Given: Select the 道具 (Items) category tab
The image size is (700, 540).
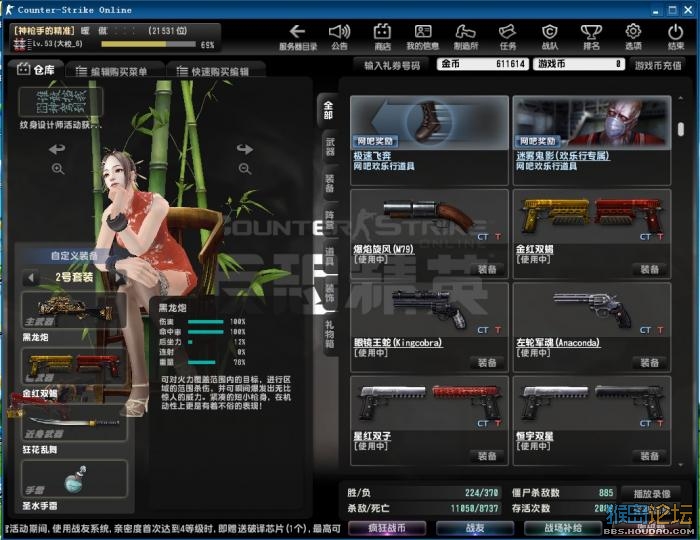Looking at the screenshot, I should (x=329, y=257).
